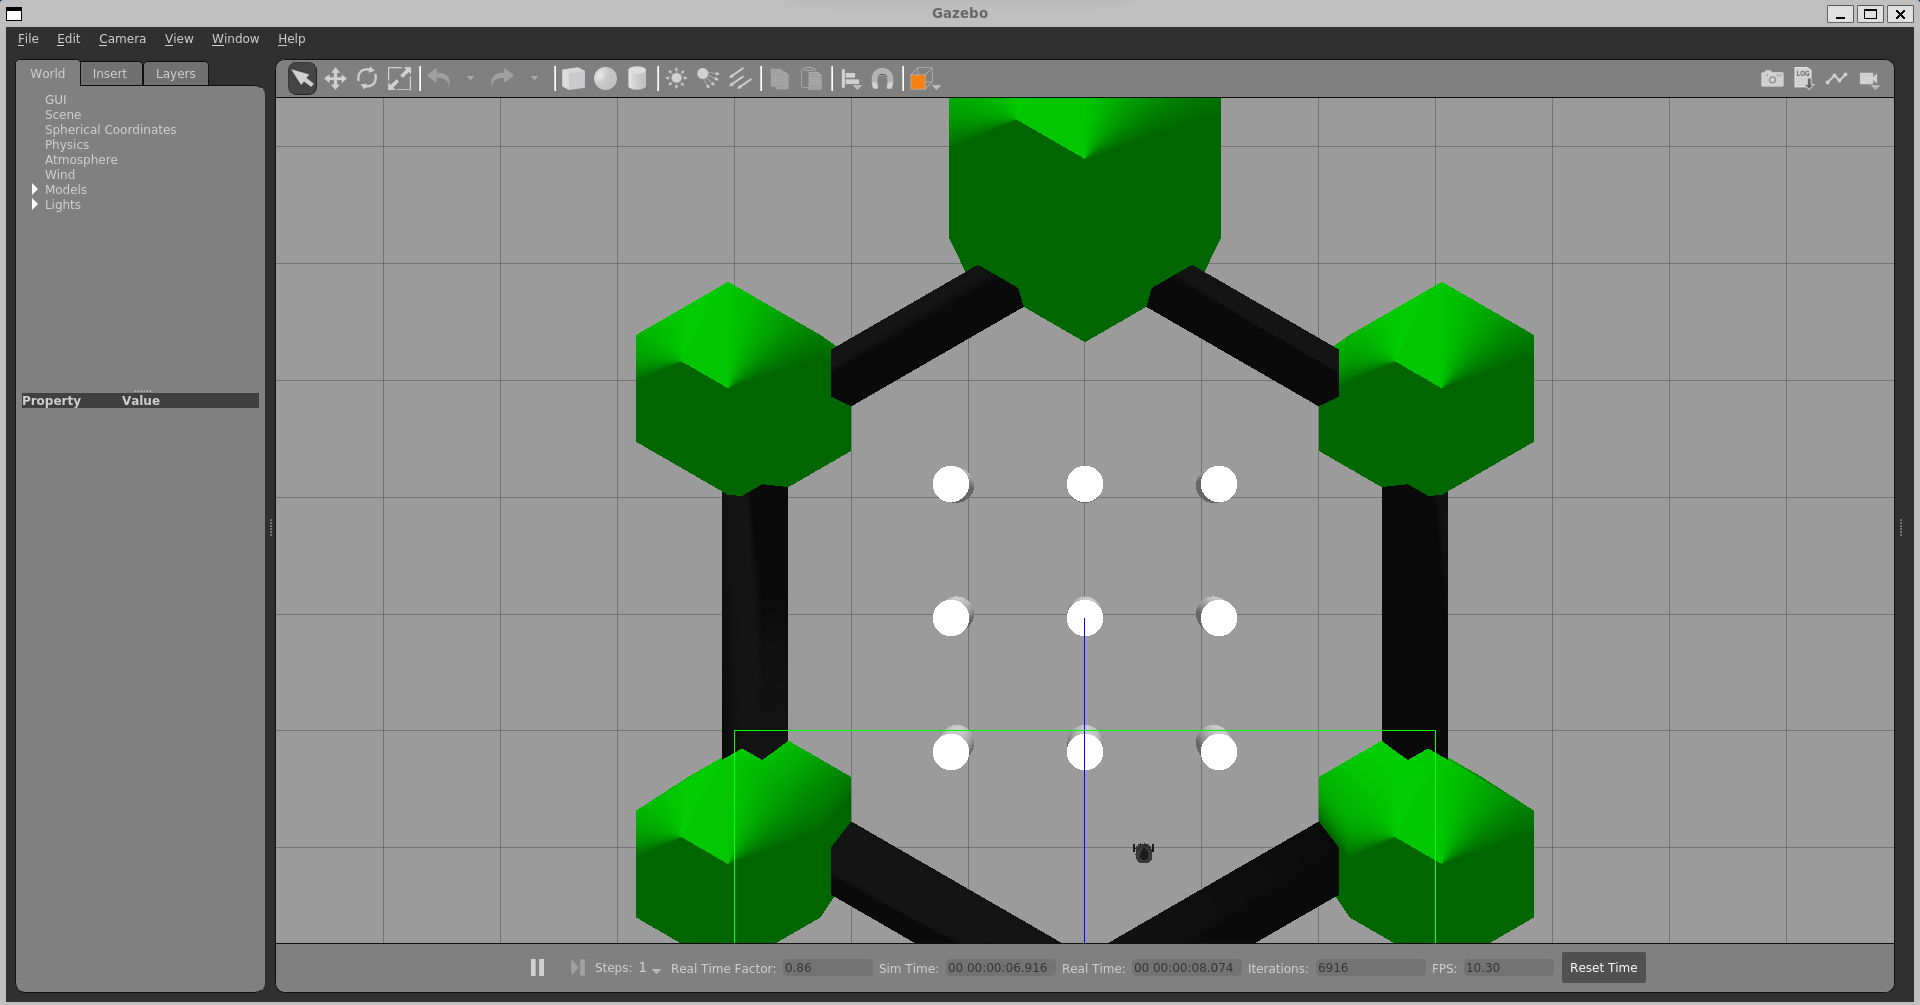The image size is (1920, 1005).
Task: Add a directional light
Action: click(x=740, y=79)
